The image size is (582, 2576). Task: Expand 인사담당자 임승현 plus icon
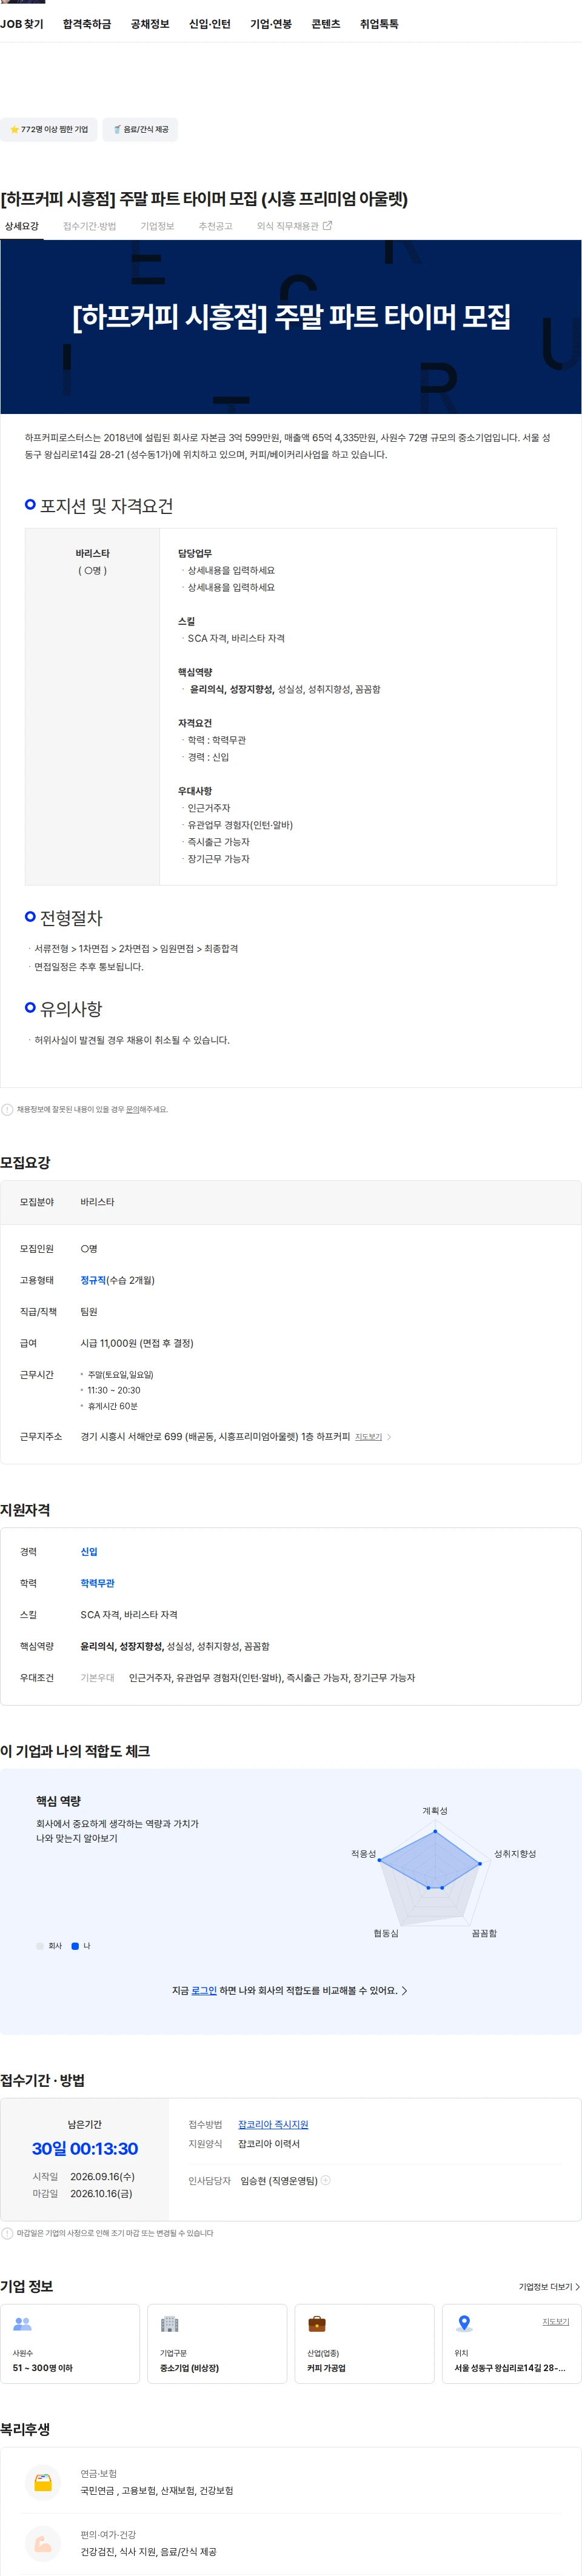326,2180
